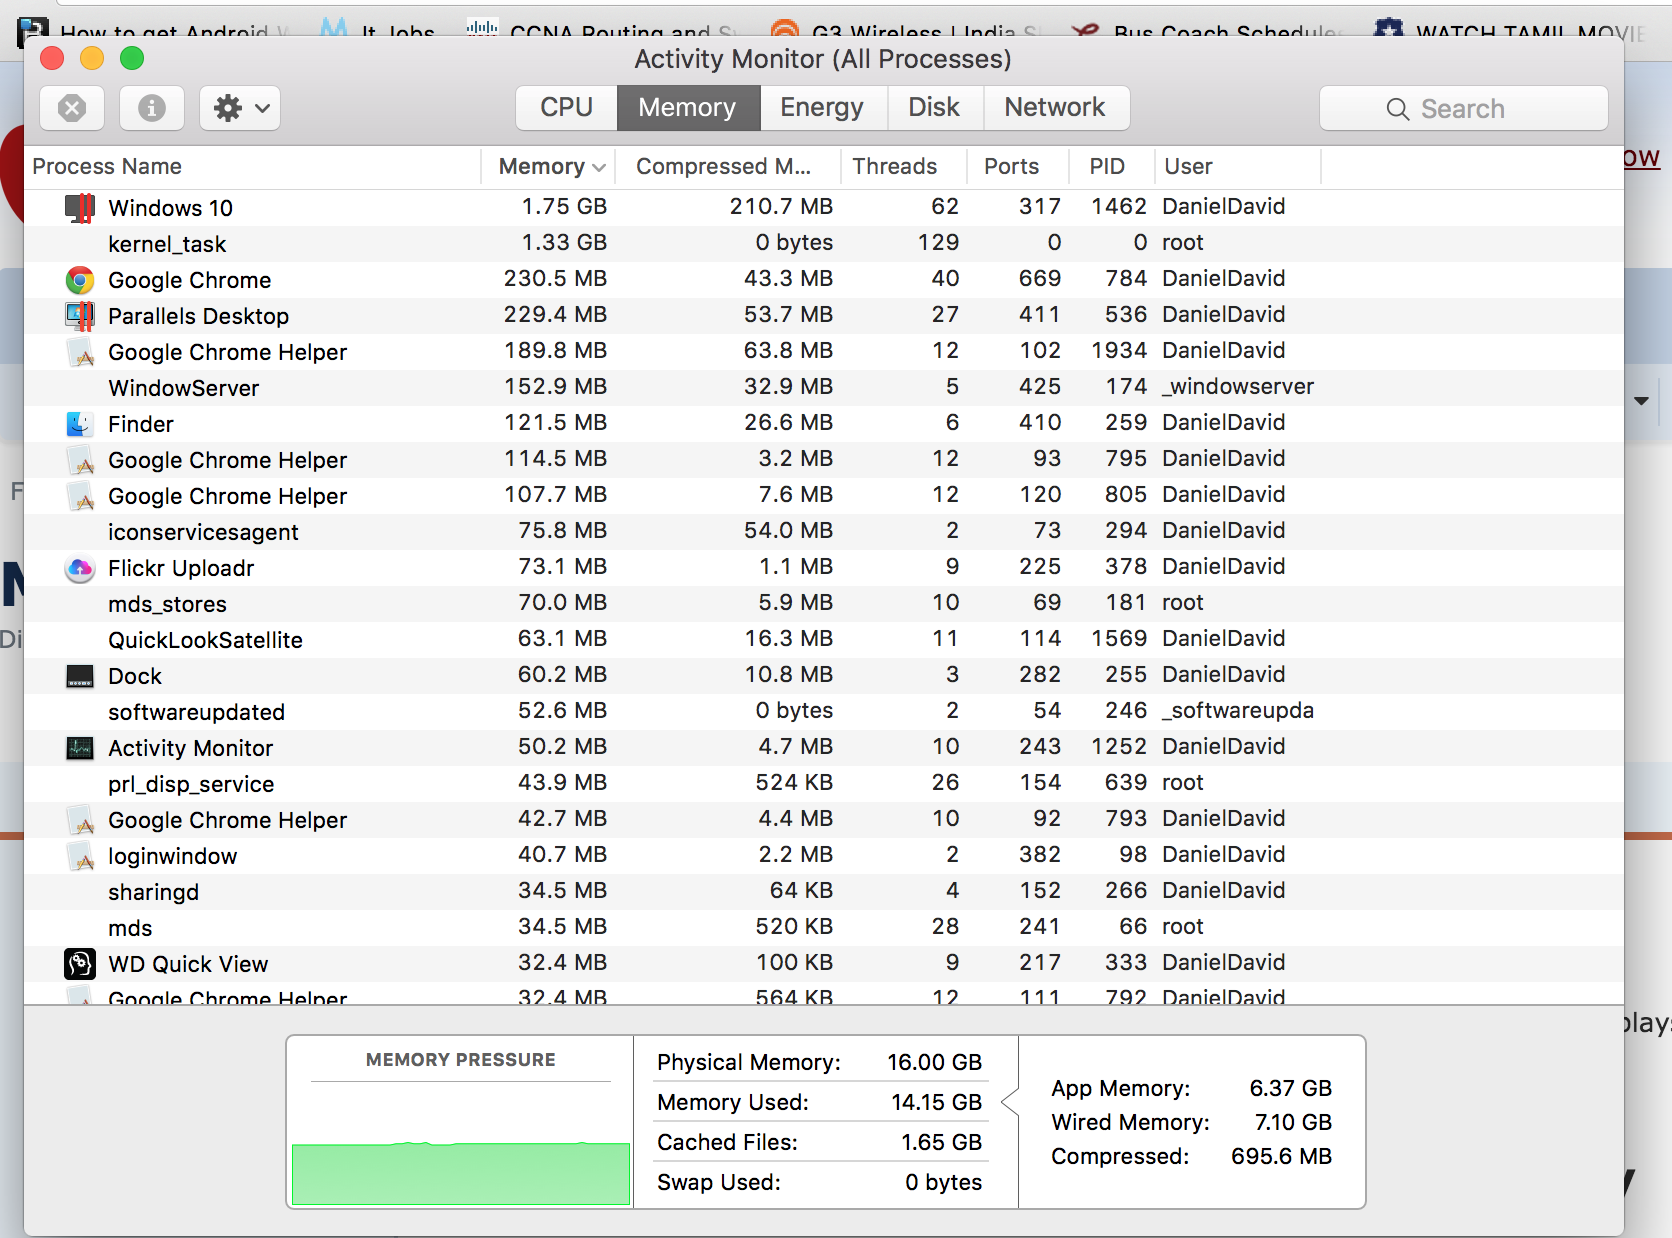Sort processes by Threads column
1672x1238 pixels.
coord(904,167)
